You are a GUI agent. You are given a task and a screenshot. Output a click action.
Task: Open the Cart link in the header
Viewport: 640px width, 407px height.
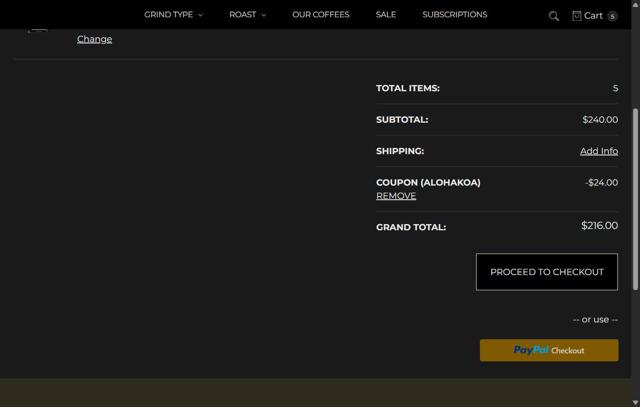588,16
